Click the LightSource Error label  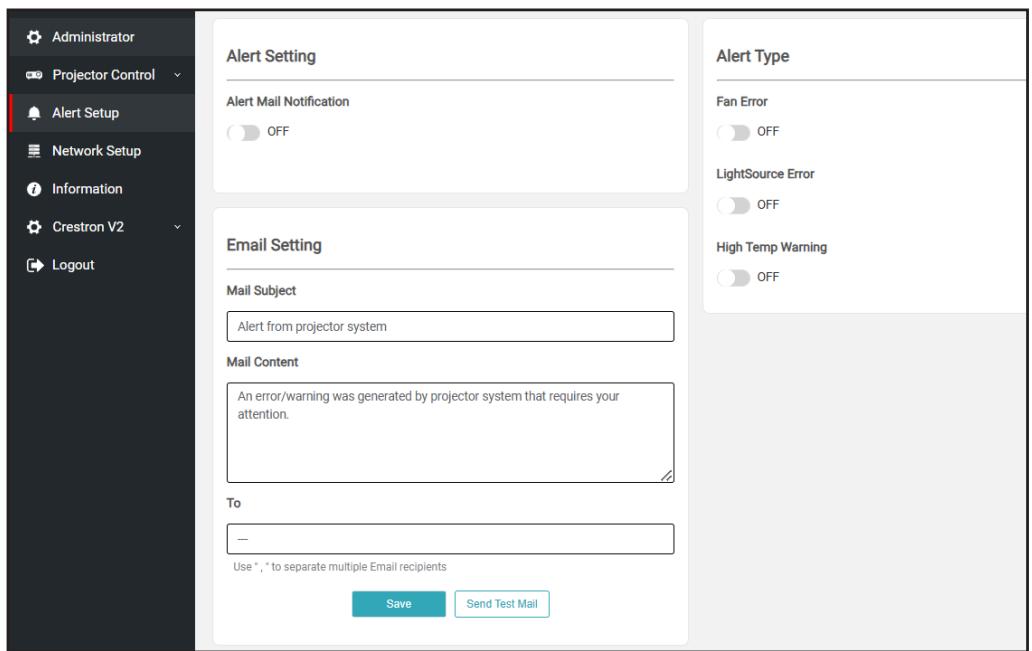pyautogui.click(x=765, y=174)
